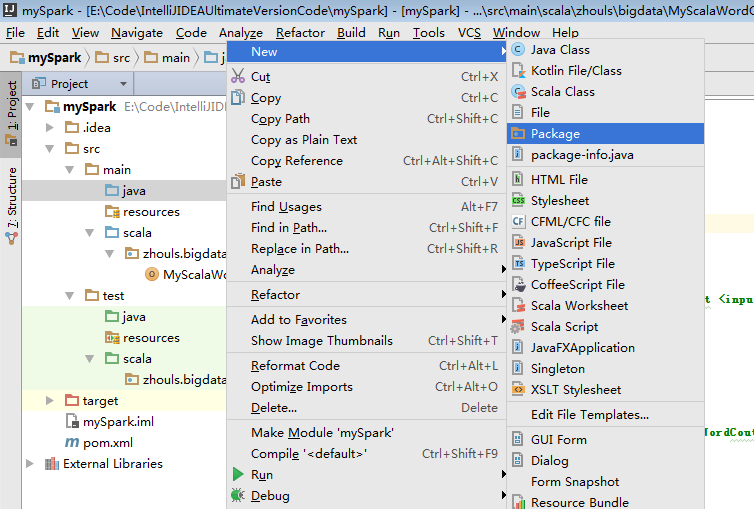Expand the target folder arrow

pyautogui.click(x=50, y=400)
